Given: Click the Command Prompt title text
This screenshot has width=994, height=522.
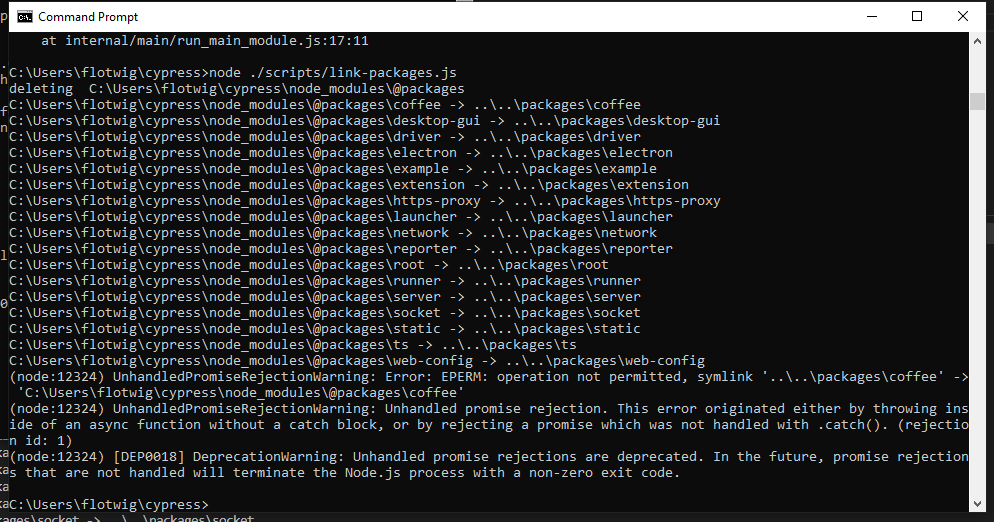Looking at the screenshot, I should 88,16.
